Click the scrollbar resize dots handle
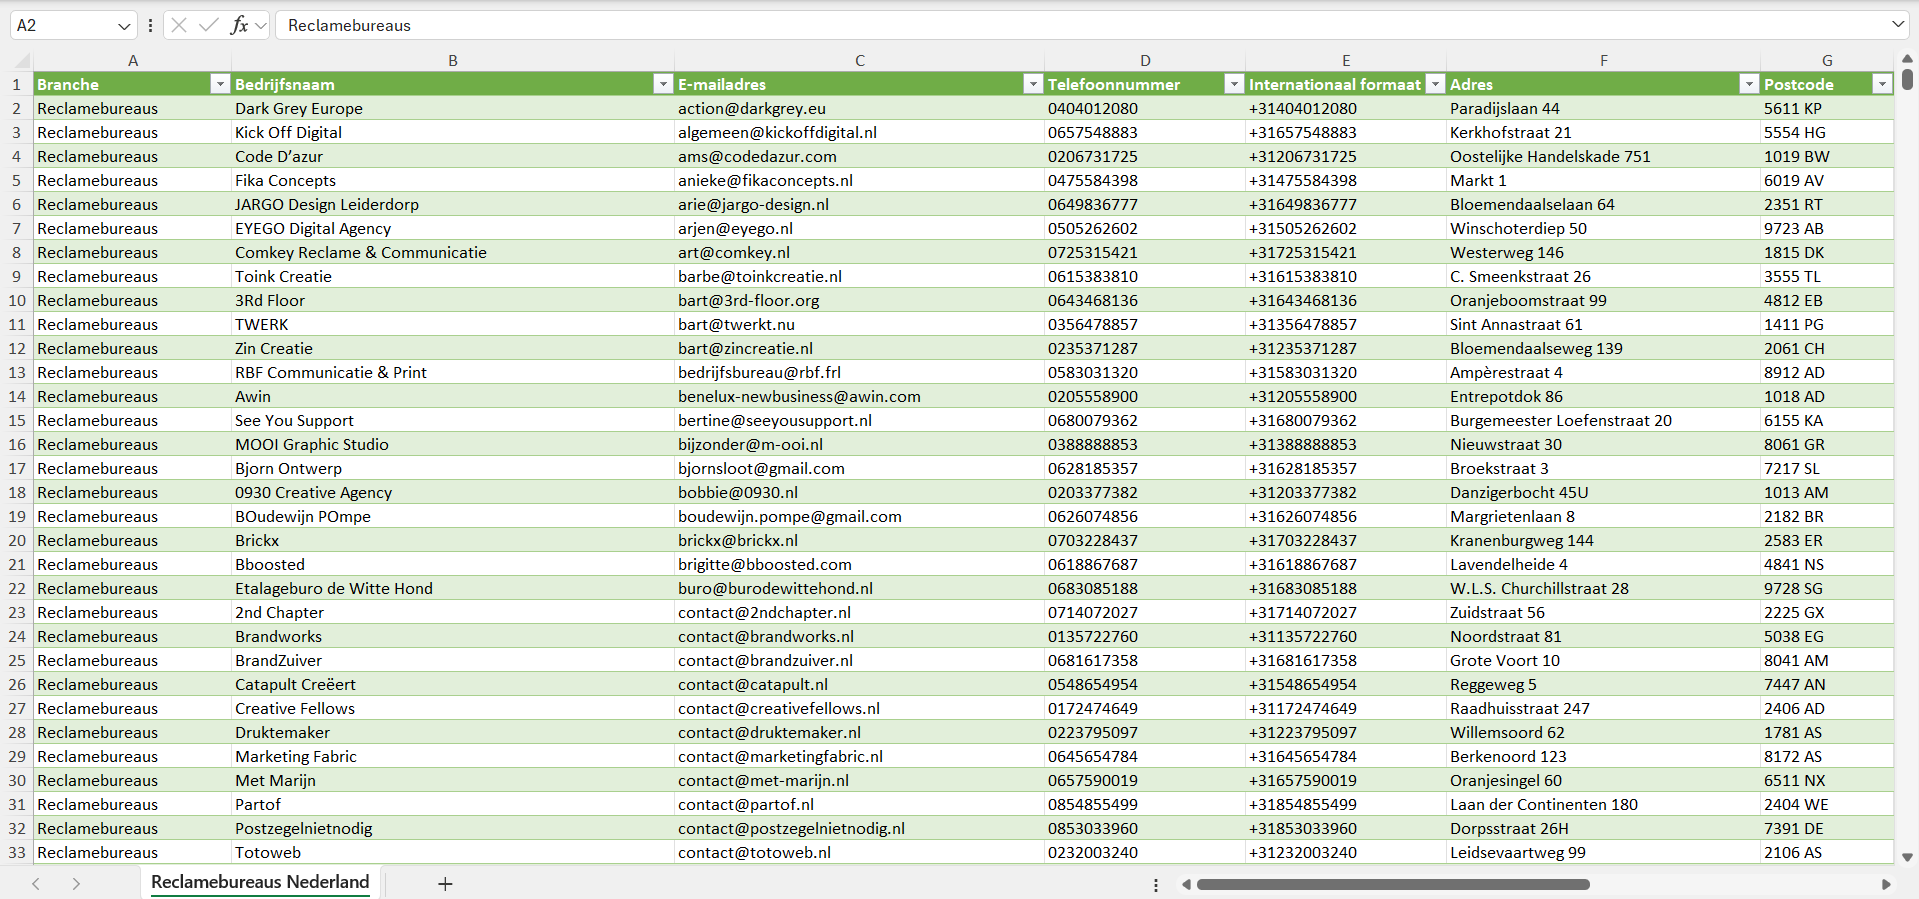This screenshot has width=1919, height=899. 1156,885
